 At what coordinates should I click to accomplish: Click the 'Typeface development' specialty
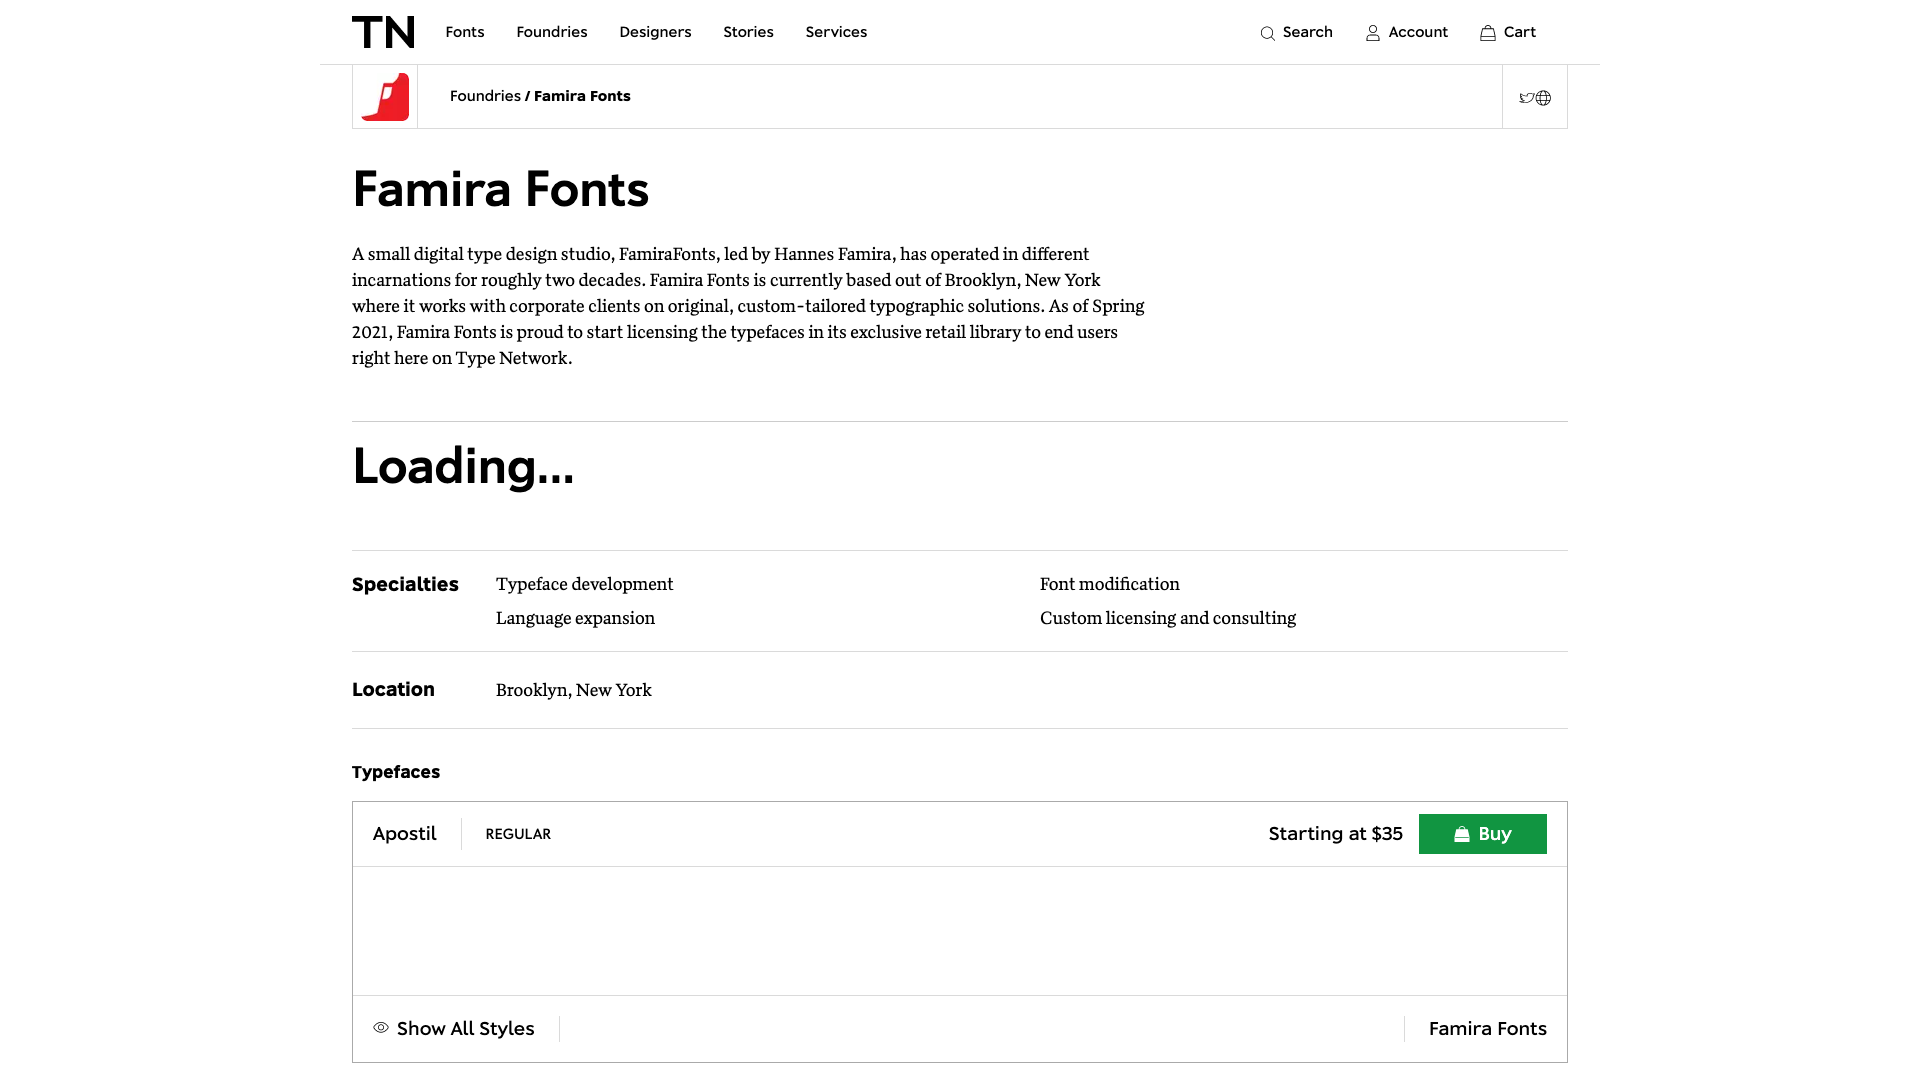(585, 584)
